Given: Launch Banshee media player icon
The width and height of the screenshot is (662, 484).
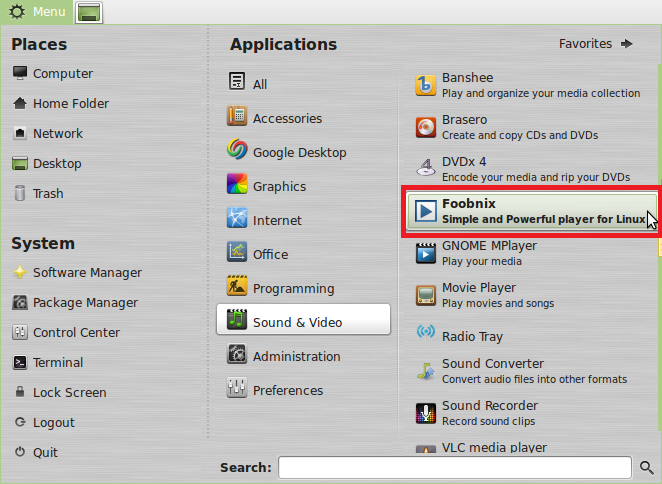Looking at the screenshot, I should [426, 85].
